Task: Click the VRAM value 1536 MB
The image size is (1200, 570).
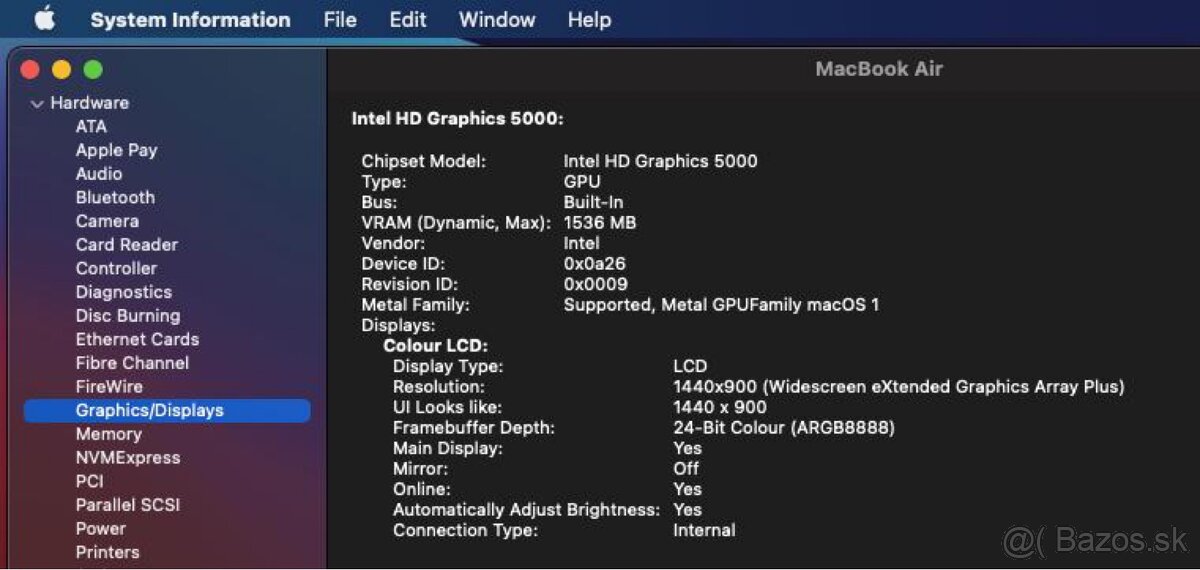Action: 599,223
